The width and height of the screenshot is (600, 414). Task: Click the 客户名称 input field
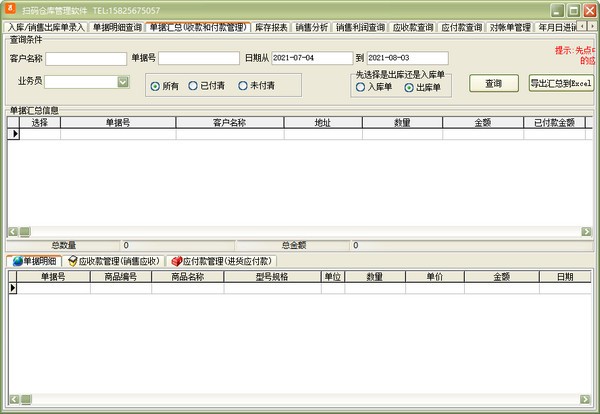coord(86,58)
